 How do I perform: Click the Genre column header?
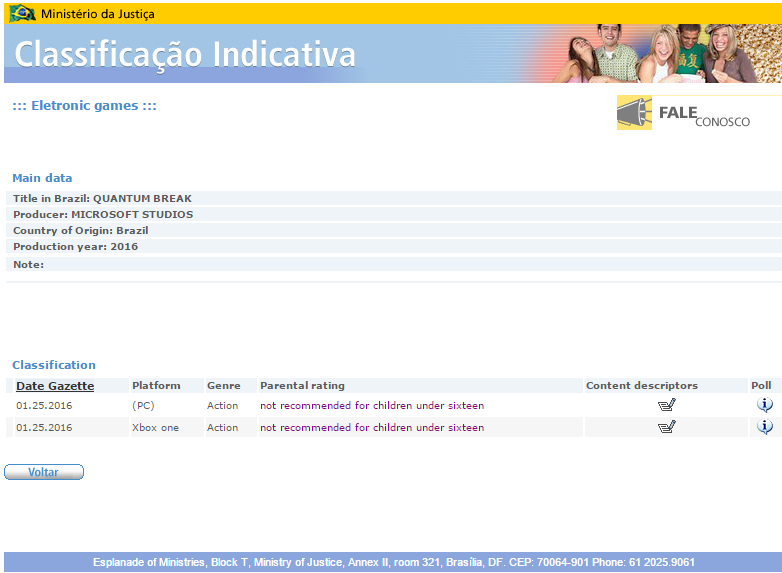(223, 385)
